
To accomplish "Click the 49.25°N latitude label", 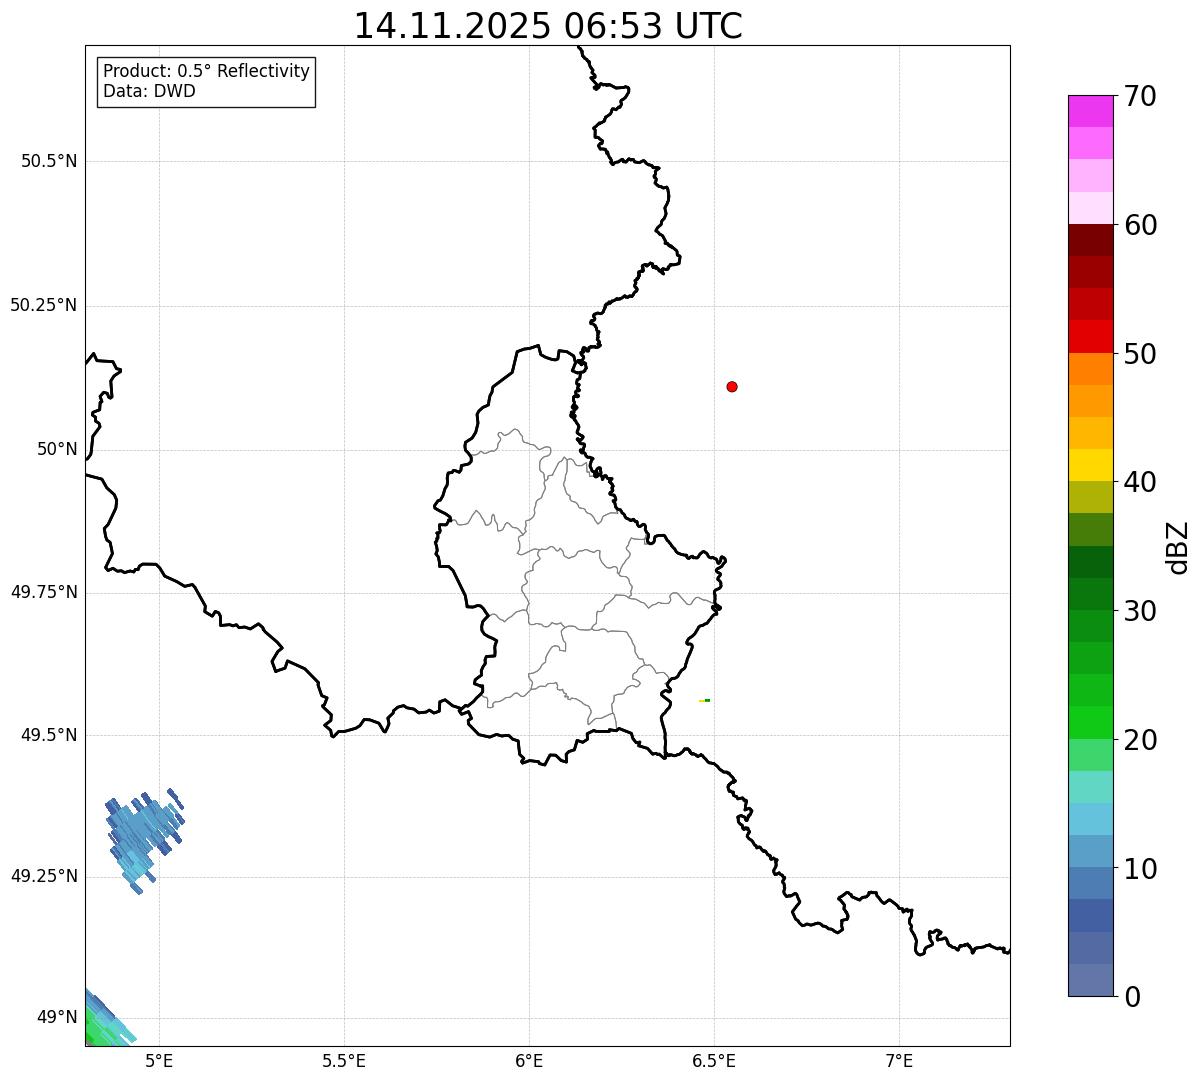I will tap(44, 876).
